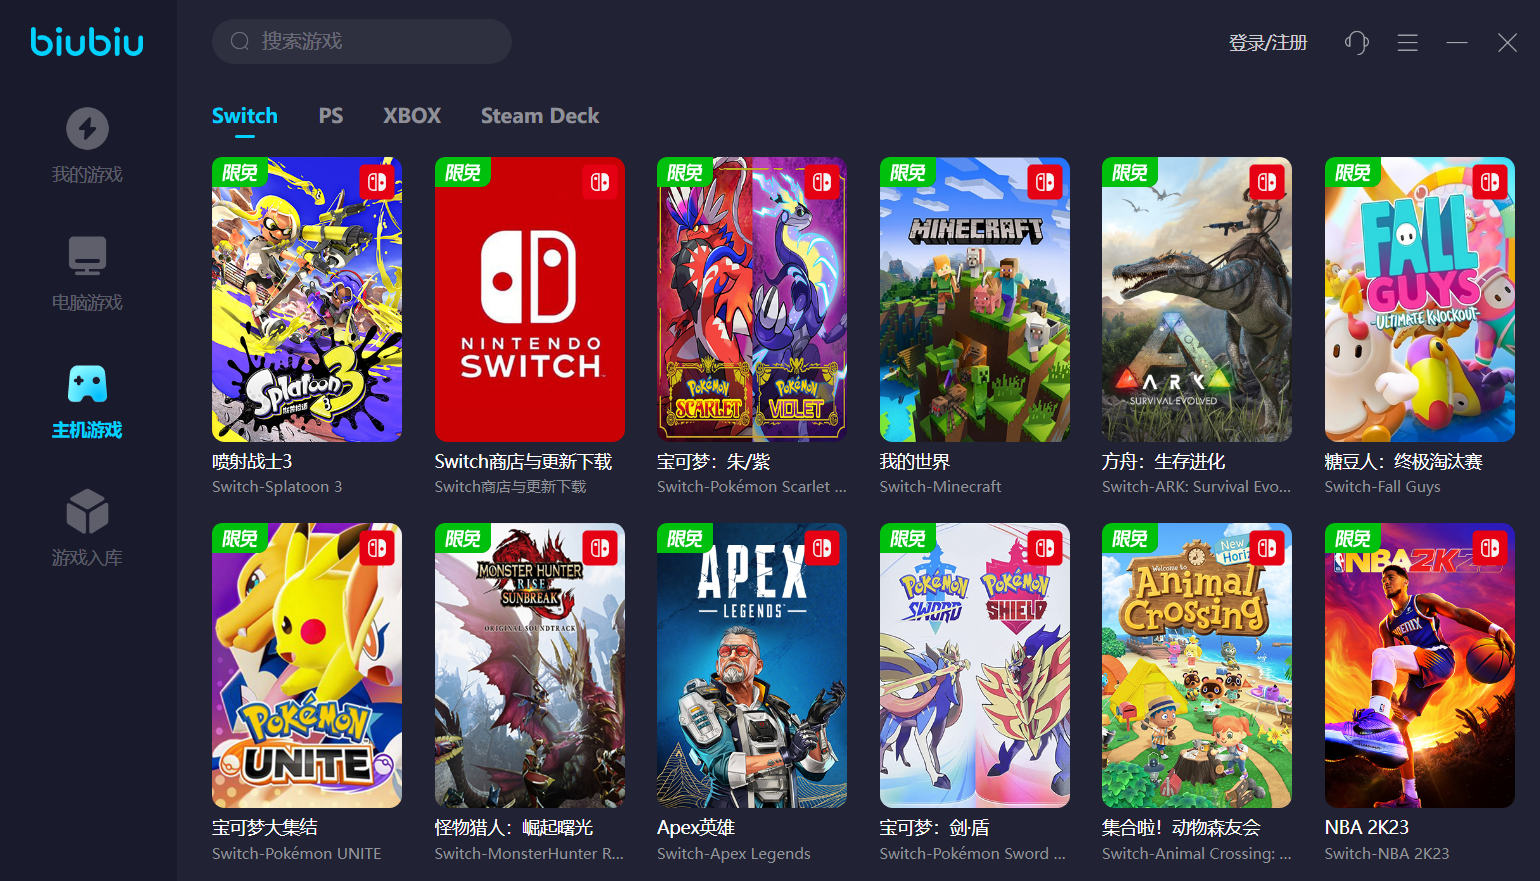Choose the Apex Legends cover art
Screen dimensions: 1540x881
[x=752, y=665]
